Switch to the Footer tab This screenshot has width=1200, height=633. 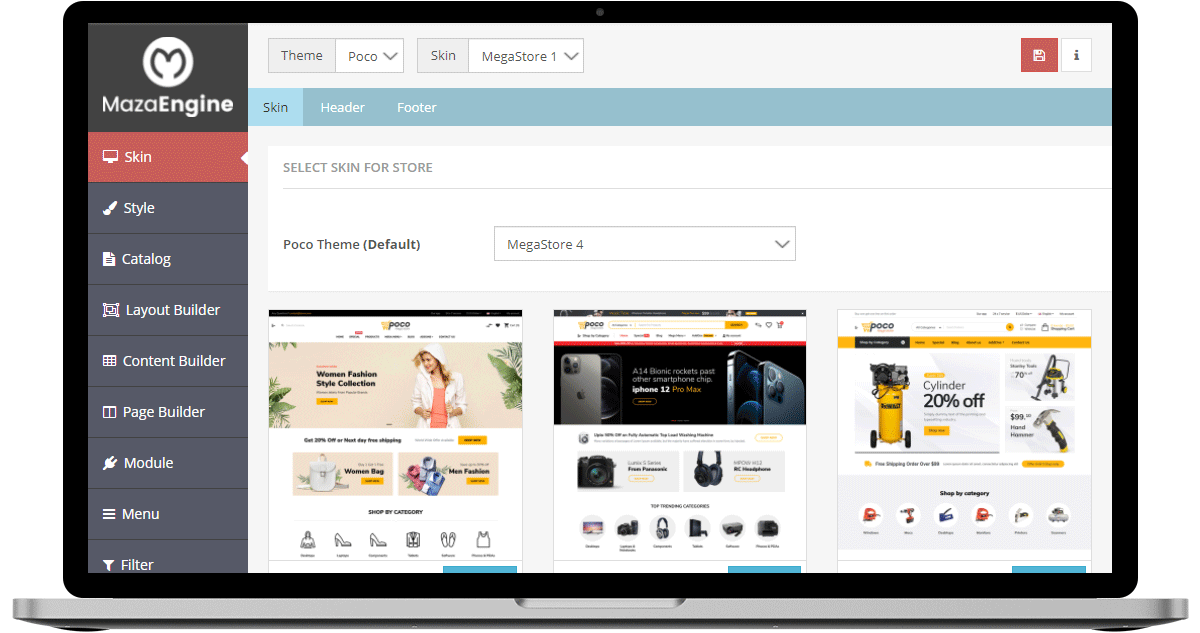click(417, 107)
